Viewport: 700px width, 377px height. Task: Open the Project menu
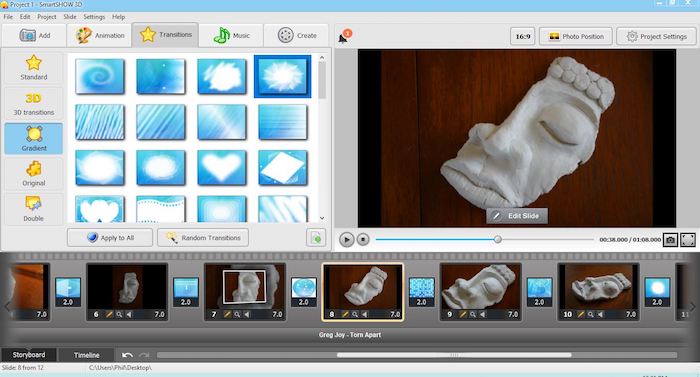47,17
